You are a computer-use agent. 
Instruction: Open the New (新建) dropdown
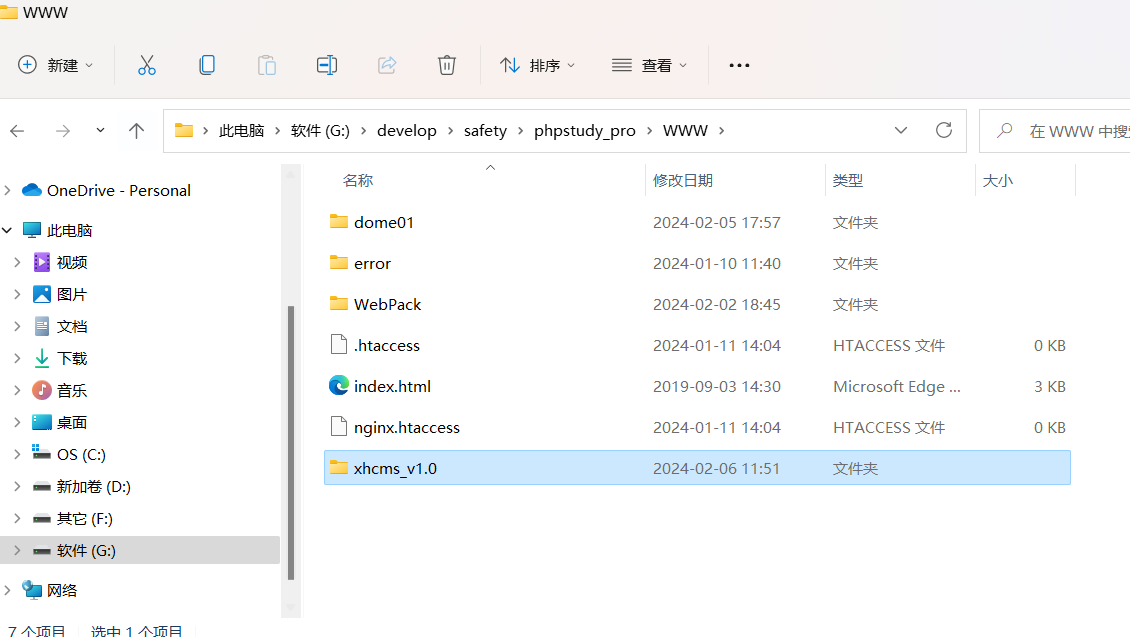pyautogui.click(x=55, y=66)
